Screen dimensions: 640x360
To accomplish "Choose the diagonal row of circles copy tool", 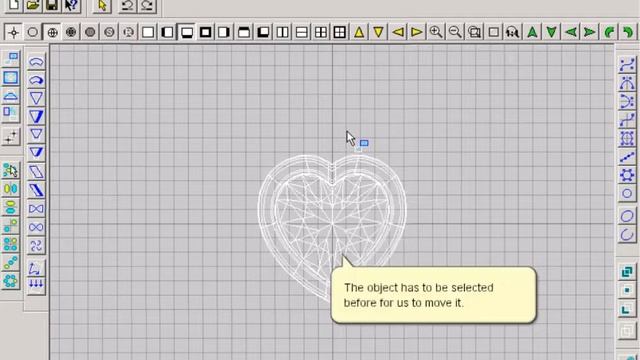I will coord(11,262).
